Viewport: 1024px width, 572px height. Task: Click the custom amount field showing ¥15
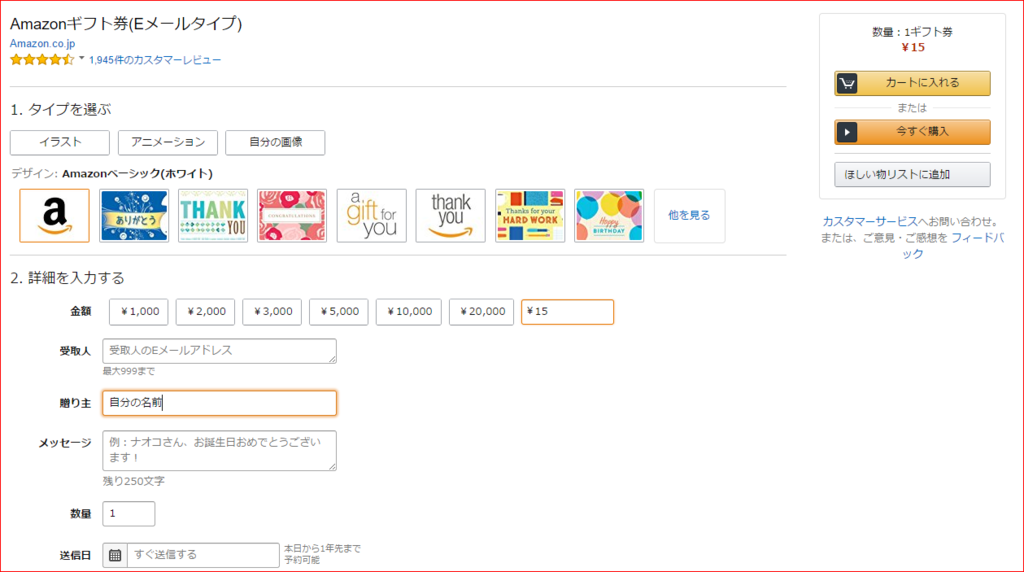click(568, 311)
